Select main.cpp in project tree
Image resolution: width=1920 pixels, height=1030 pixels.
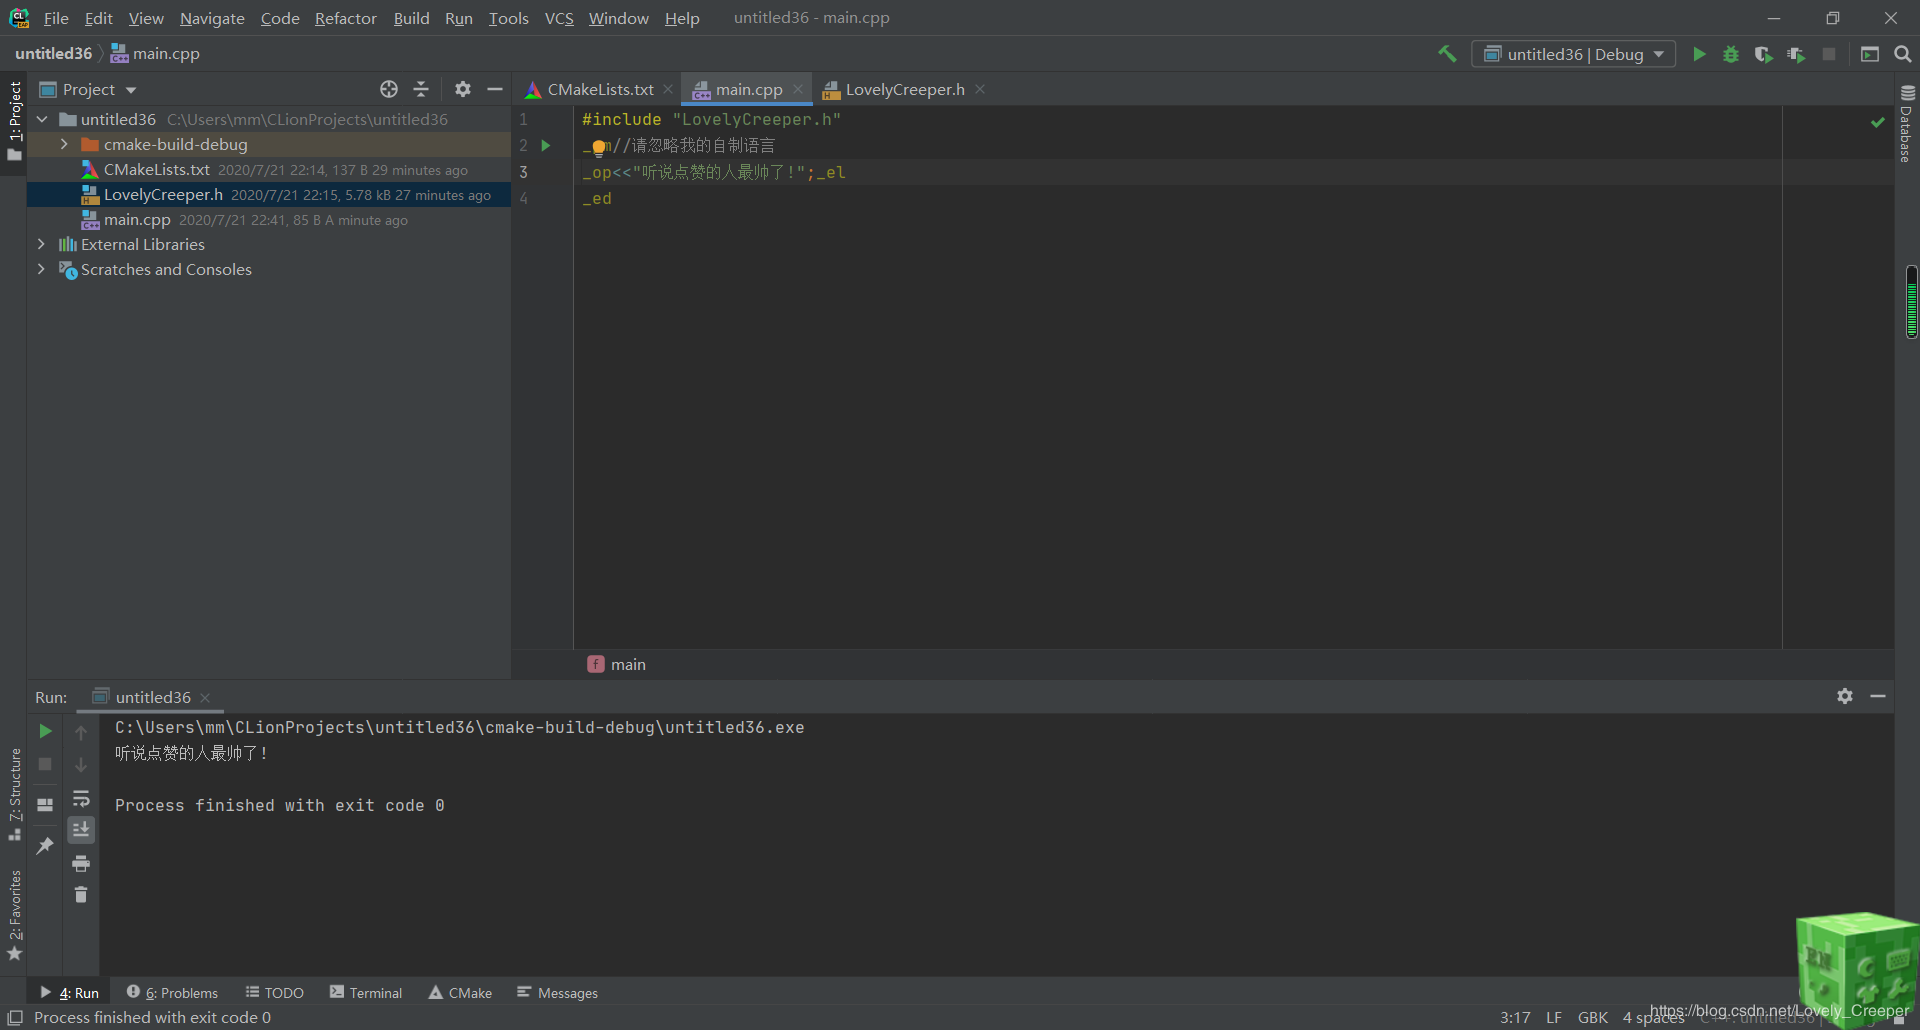(269, 219)
